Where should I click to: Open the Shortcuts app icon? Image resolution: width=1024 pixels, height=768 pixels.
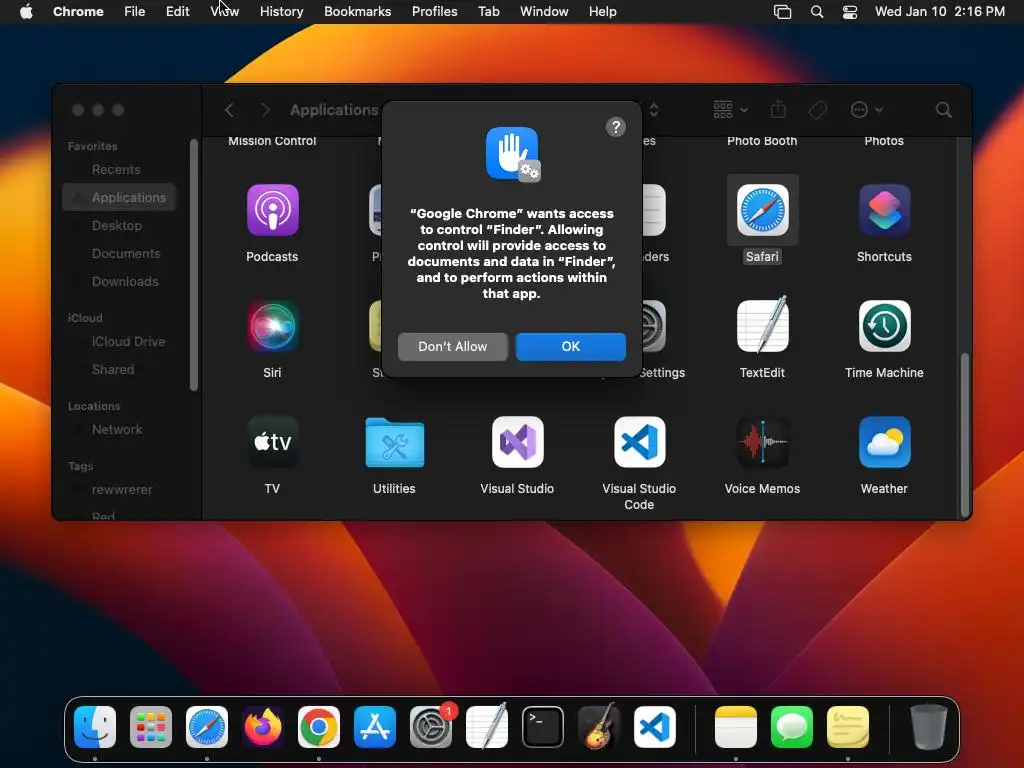tap(884, 210)
